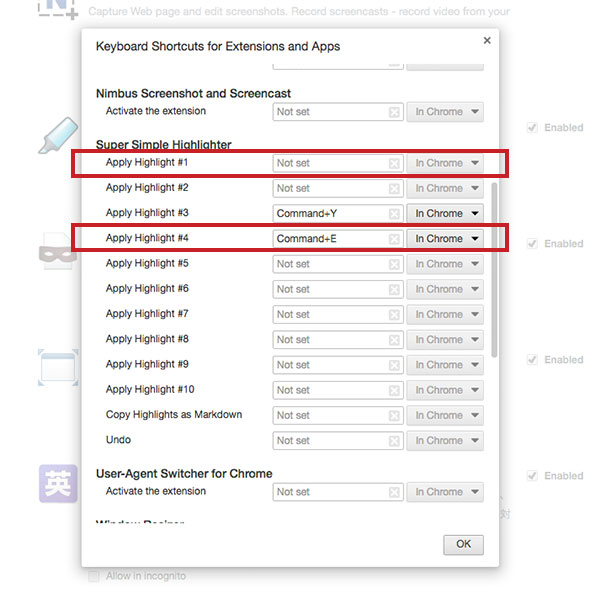
Task: Open In Chrome dropdown for Apply Highlight #1
Action: [x=445, y=163]
